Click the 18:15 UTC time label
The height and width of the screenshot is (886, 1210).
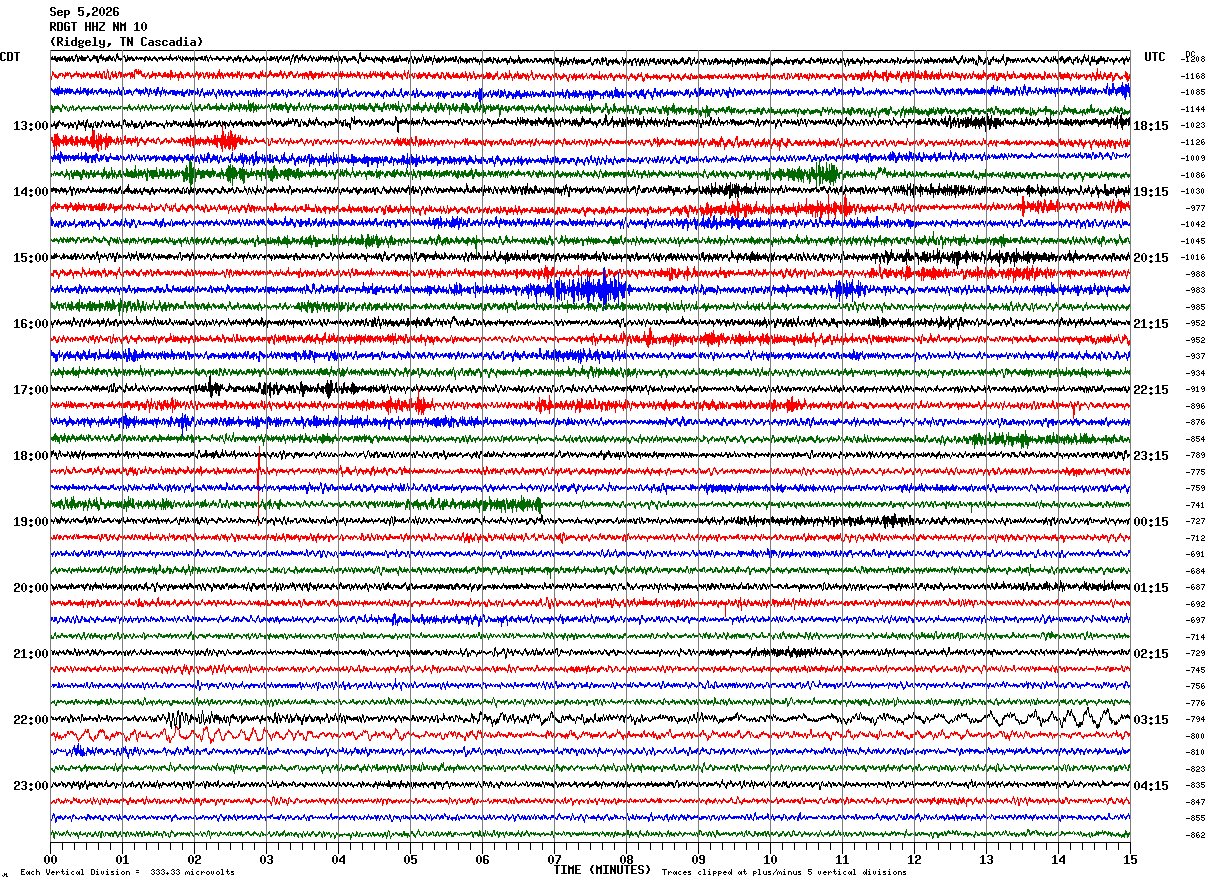[1150, 126]
